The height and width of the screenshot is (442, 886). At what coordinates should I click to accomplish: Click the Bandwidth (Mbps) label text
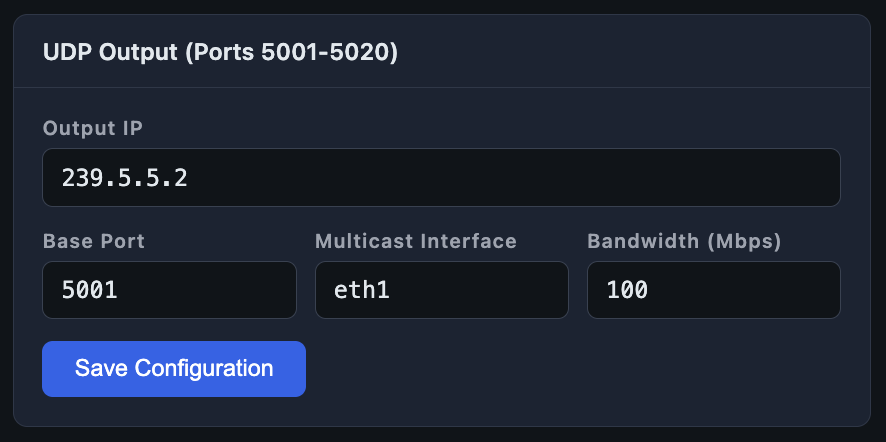point(684,242)
